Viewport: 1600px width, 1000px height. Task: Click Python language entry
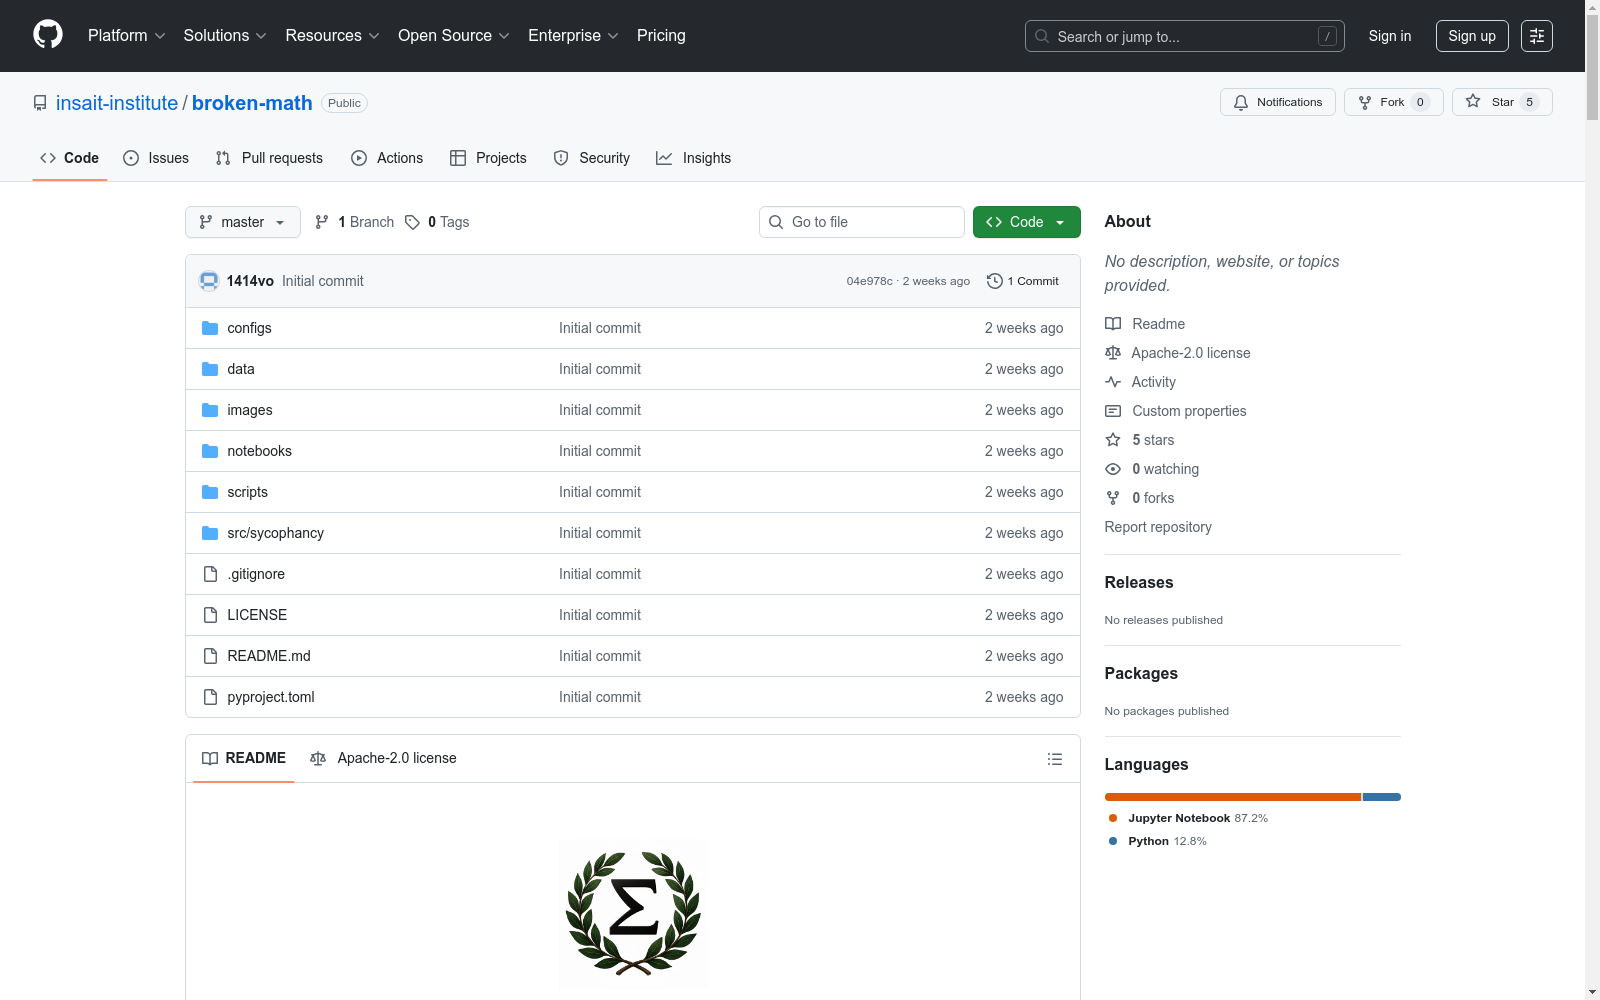[x=1158, y=841]
